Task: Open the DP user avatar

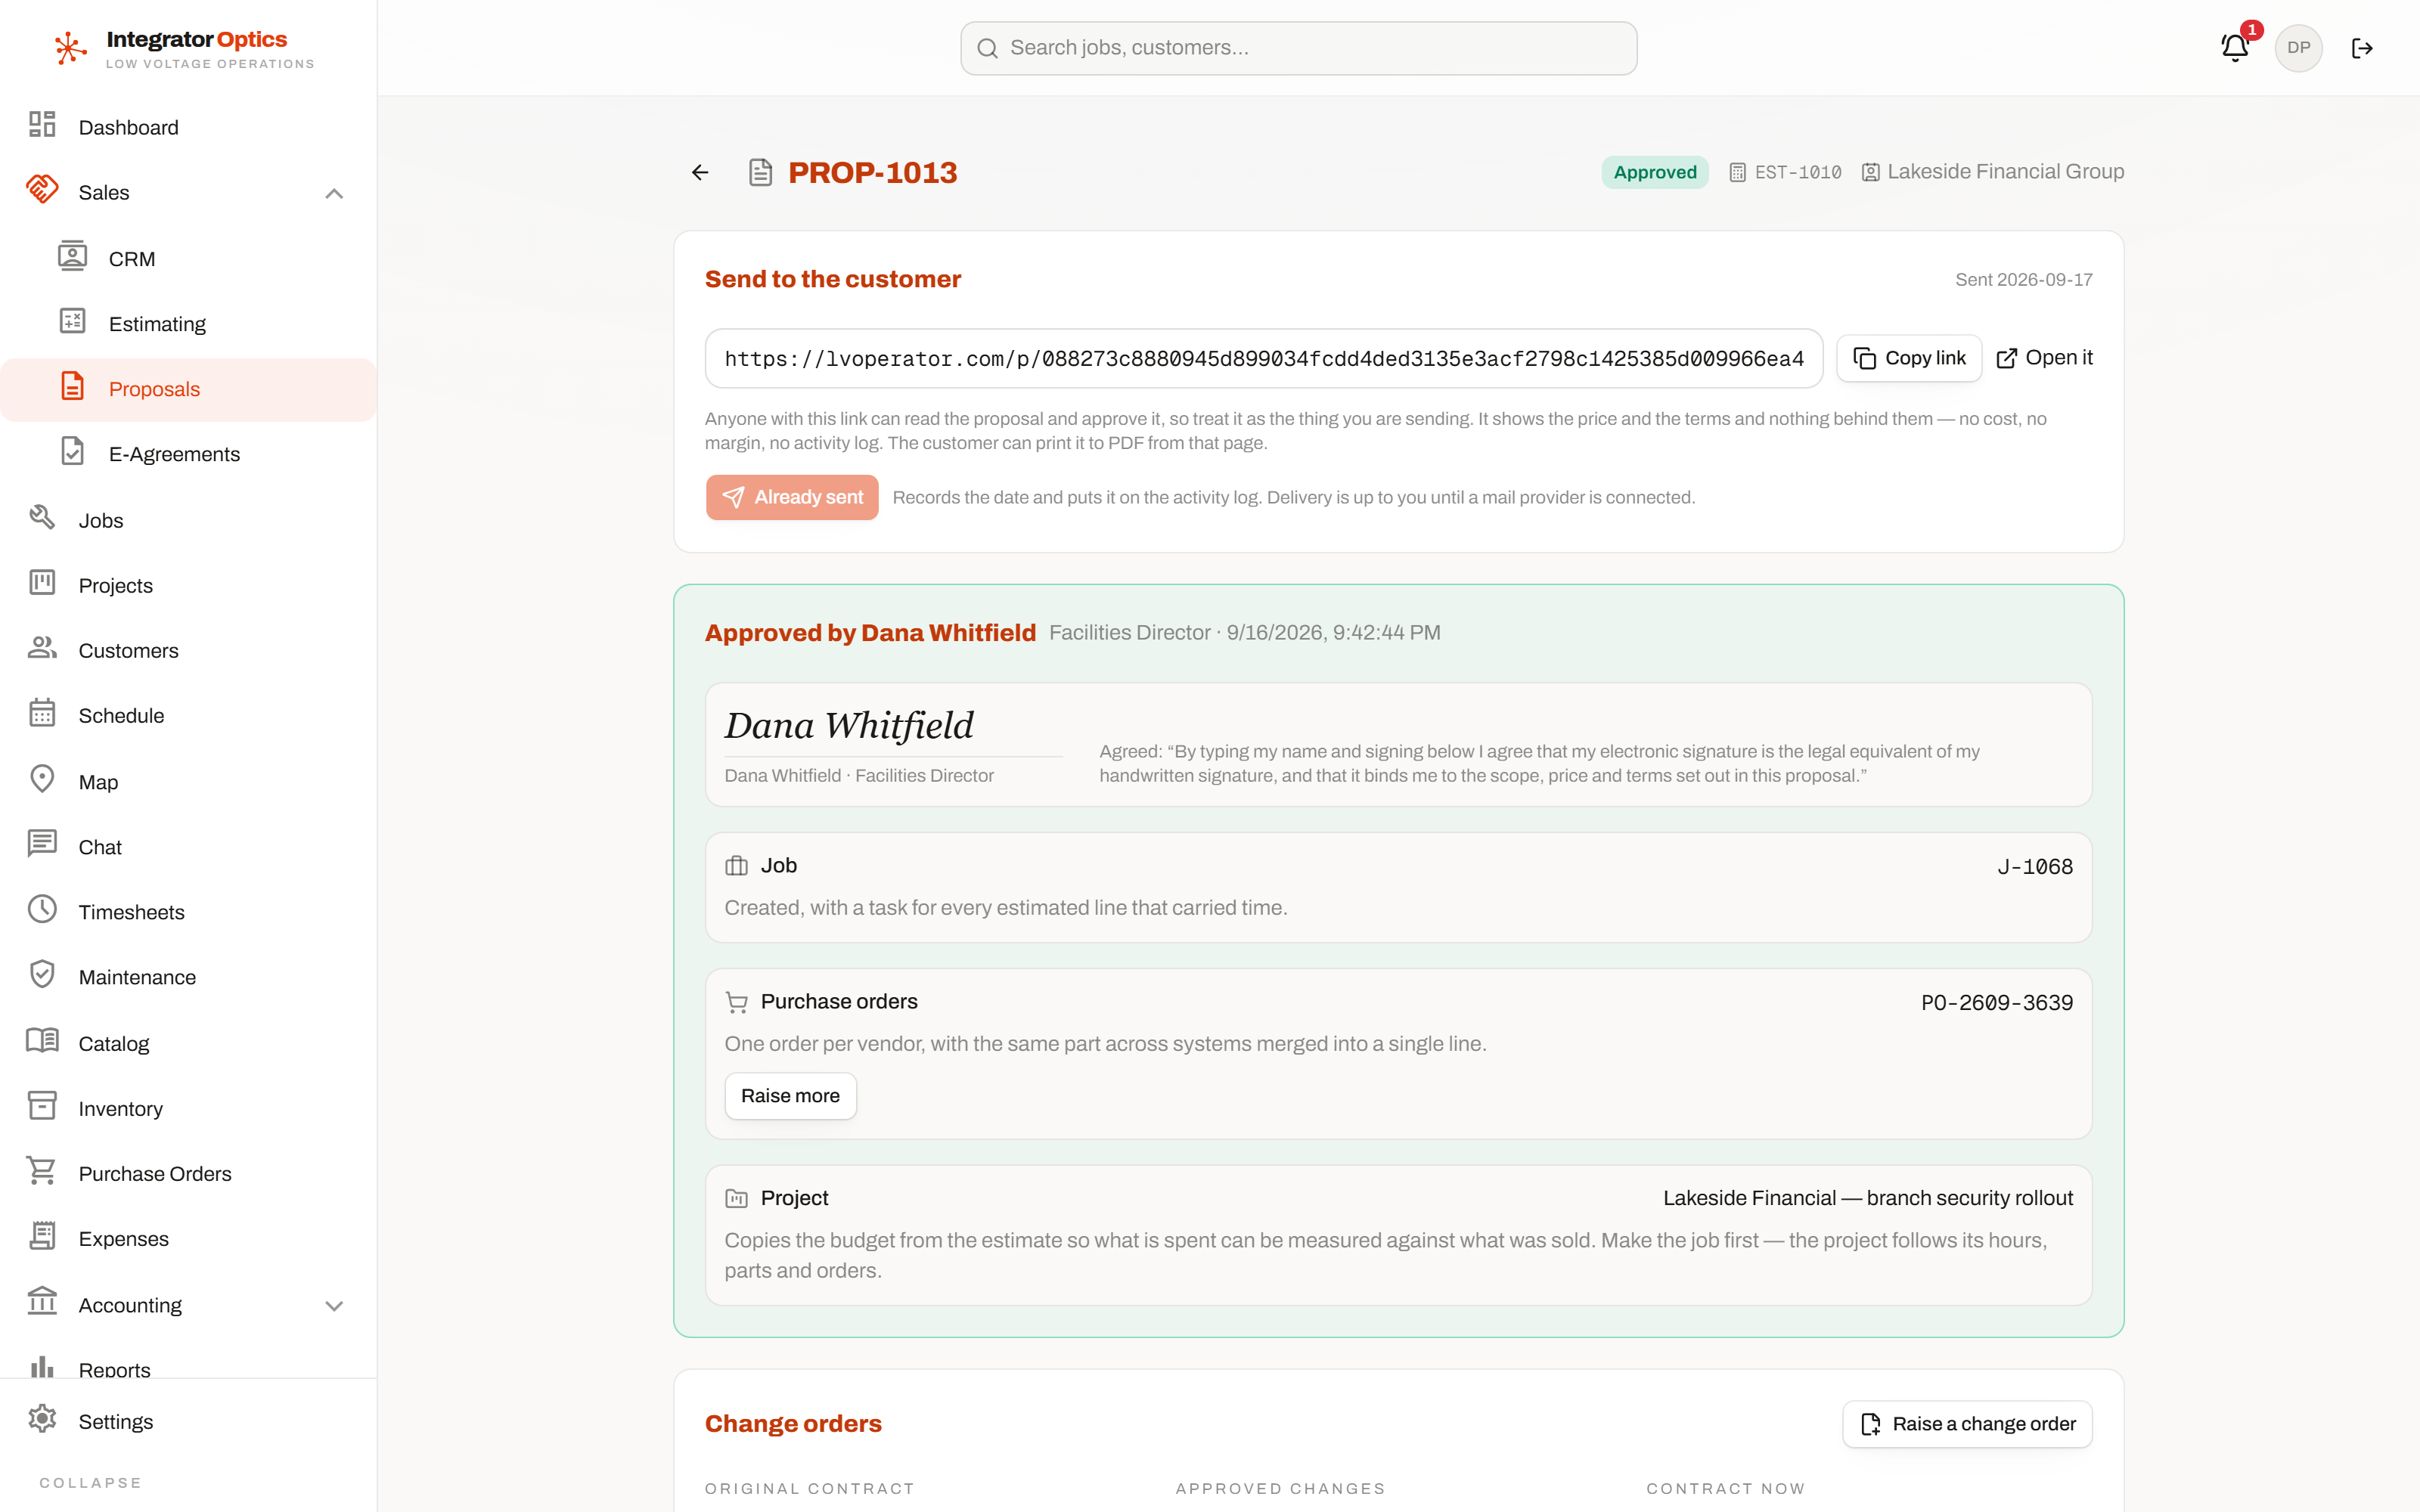Action: click(x=2298, y=48)
